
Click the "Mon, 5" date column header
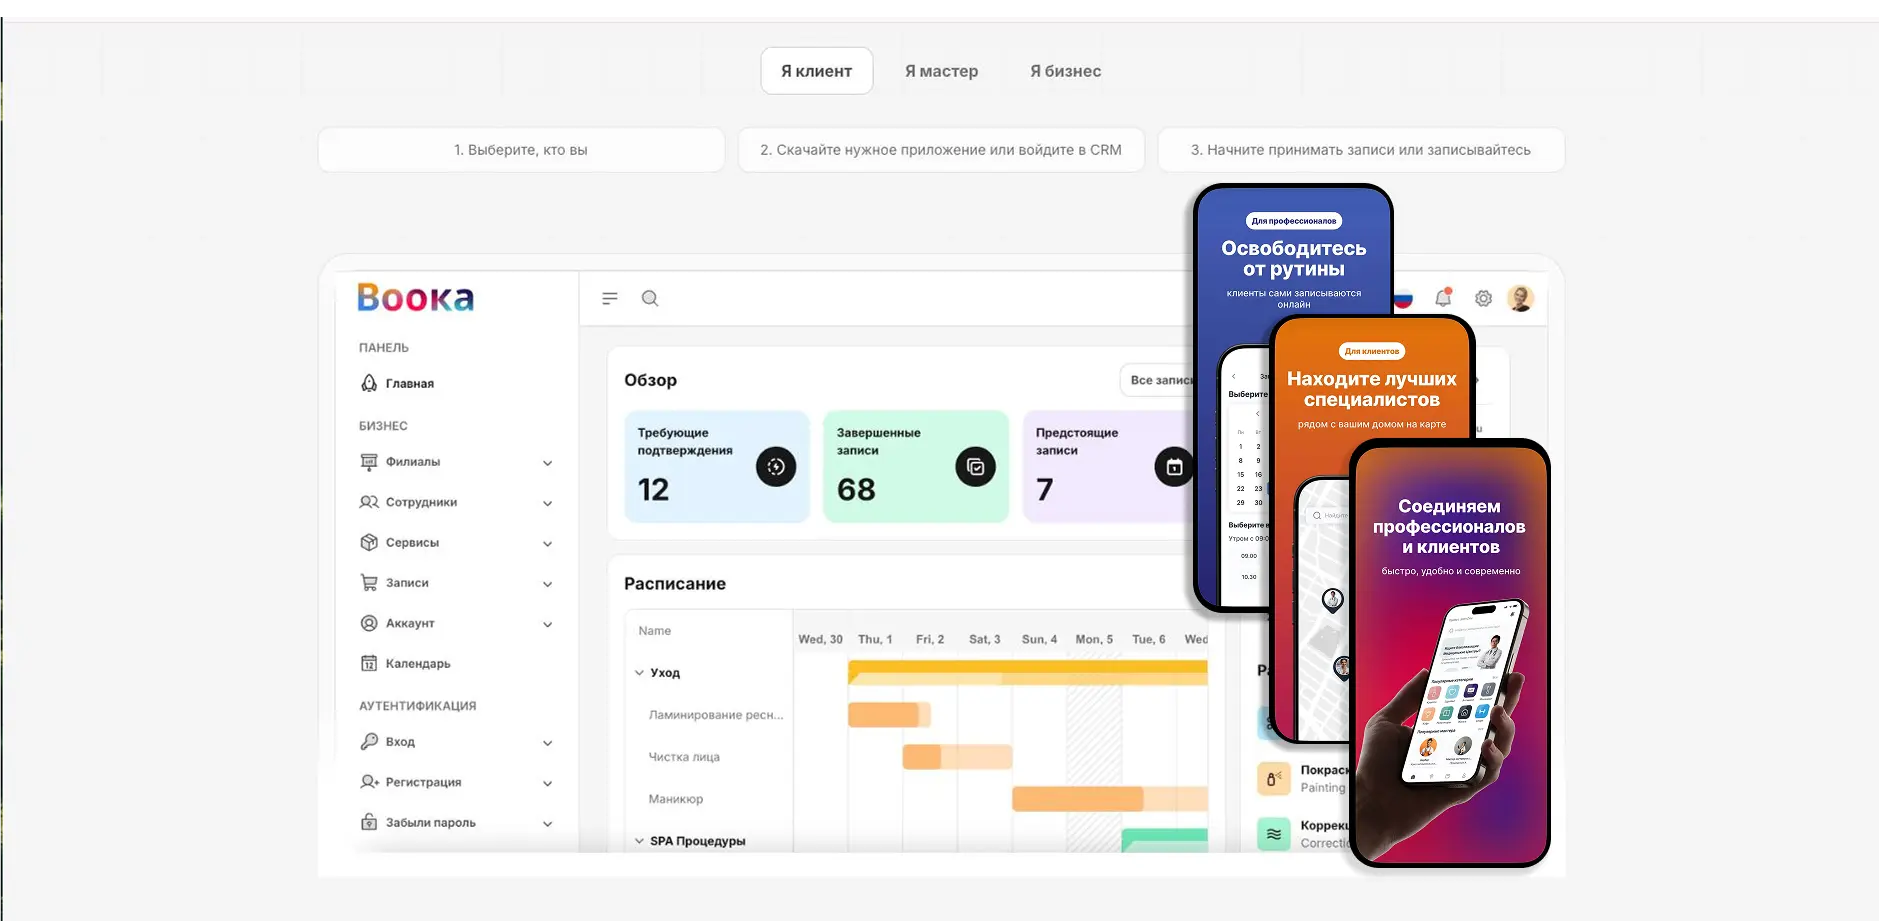point(1094,639)
